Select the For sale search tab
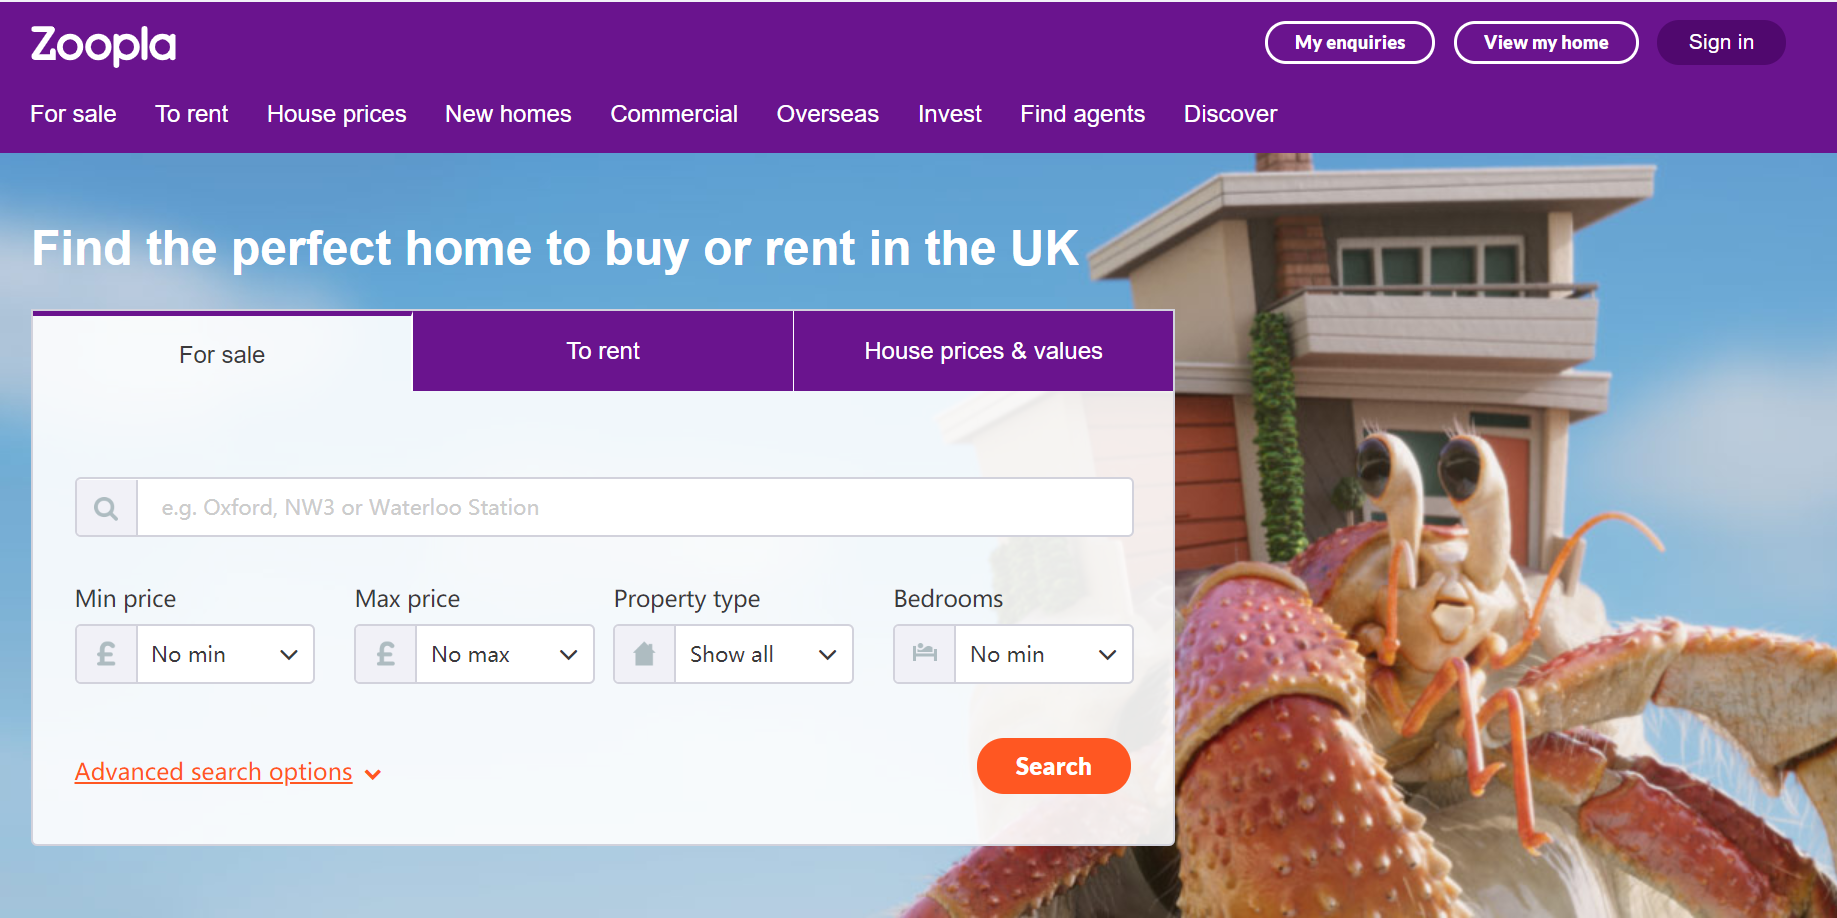 pyautogui.click(x=222, y=354)
